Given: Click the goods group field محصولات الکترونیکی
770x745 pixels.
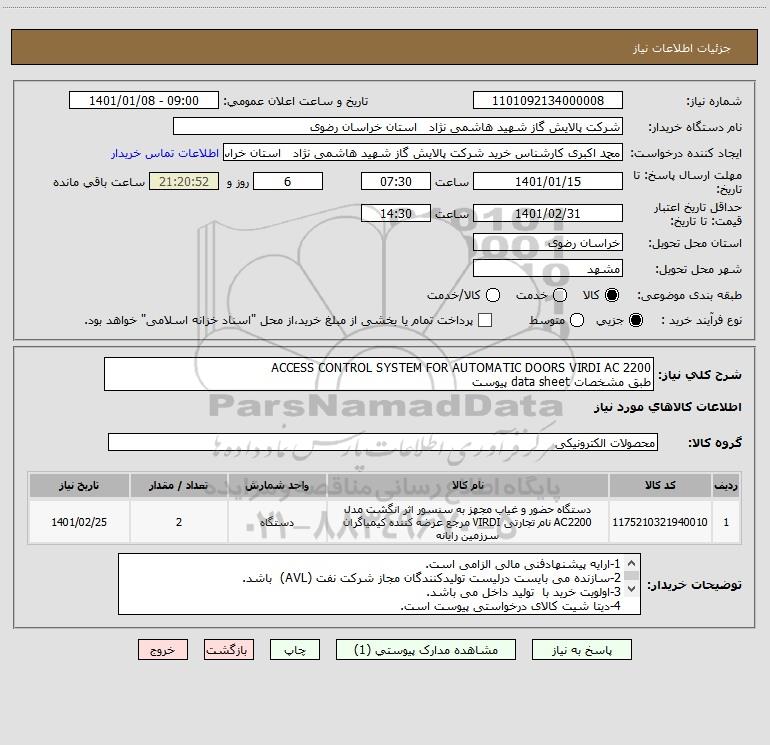Looking at the screenshot, I should click(x=383, y=442).
